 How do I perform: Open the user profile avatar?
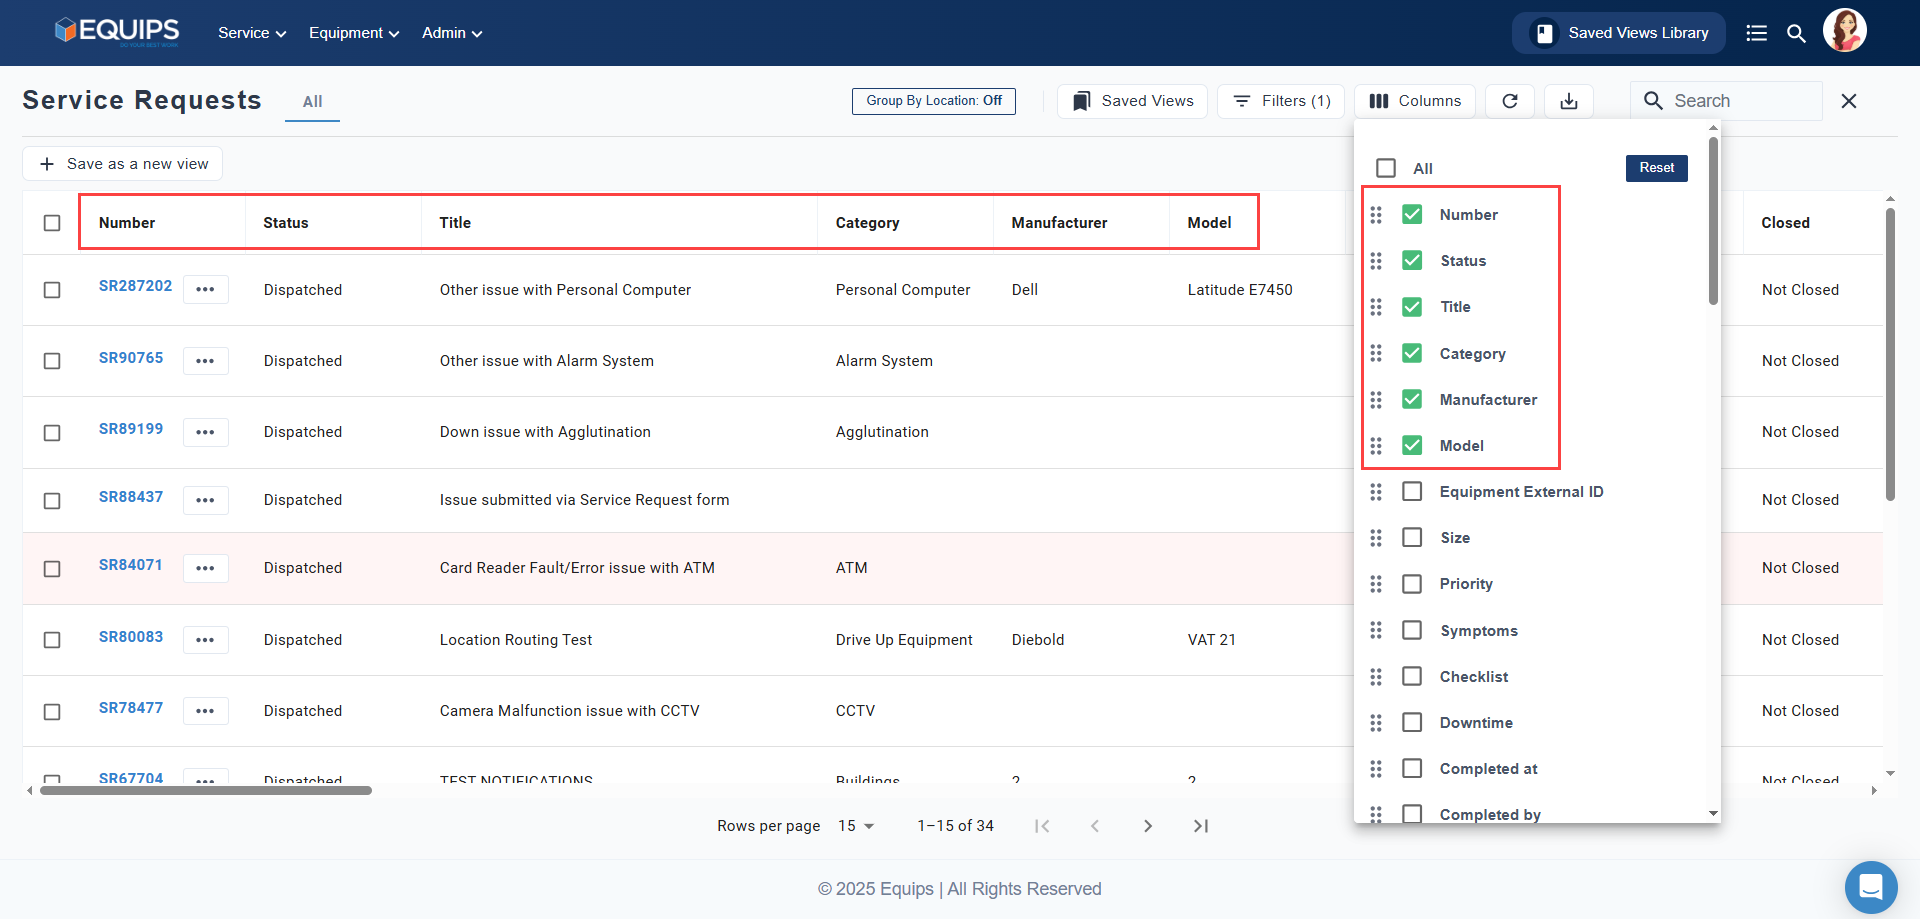pyautogui.click(x=1844, y=31)
